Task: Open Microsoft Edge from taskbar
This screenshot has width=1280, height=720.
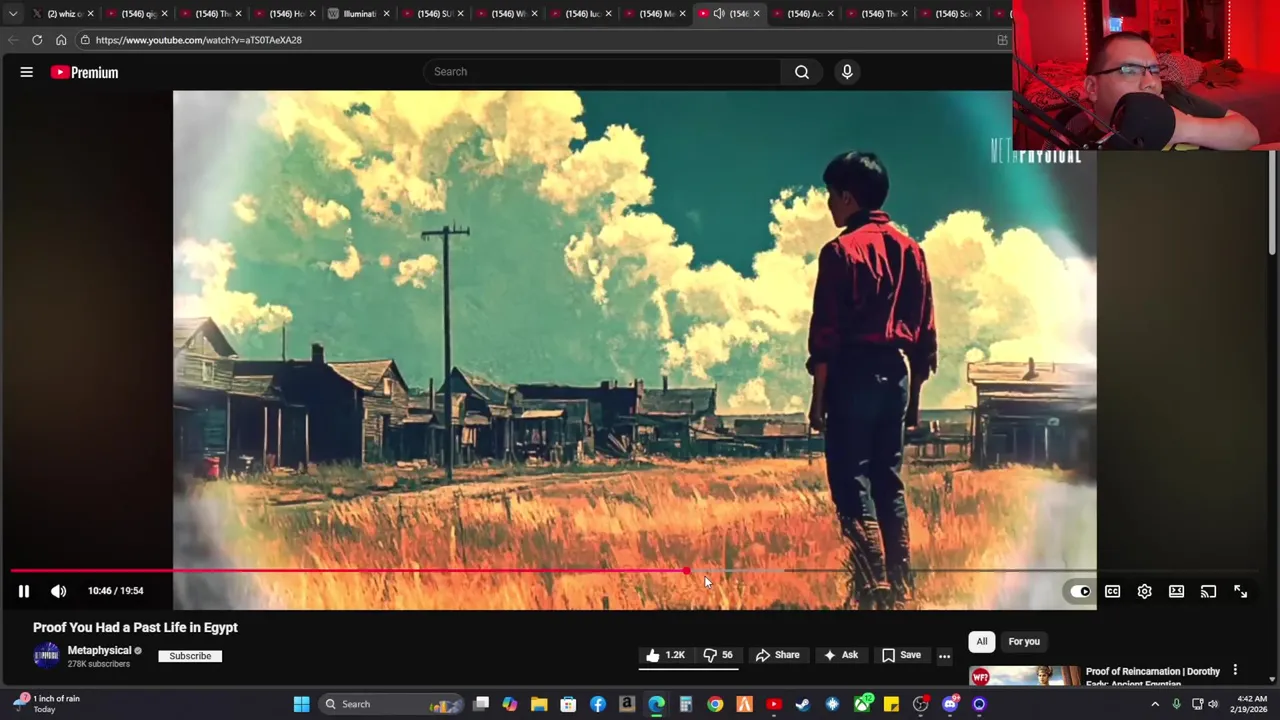Action: pos(656,704)
